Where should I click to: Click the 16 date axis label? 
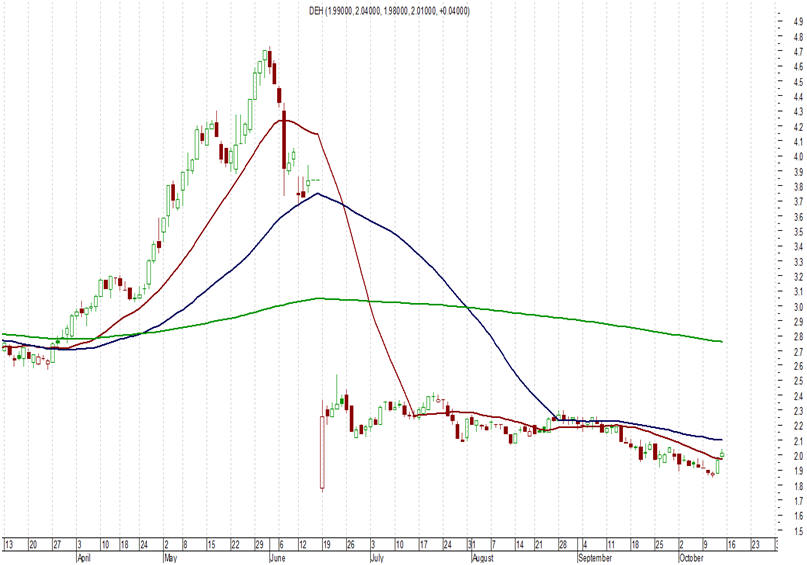tap(732, 544)
